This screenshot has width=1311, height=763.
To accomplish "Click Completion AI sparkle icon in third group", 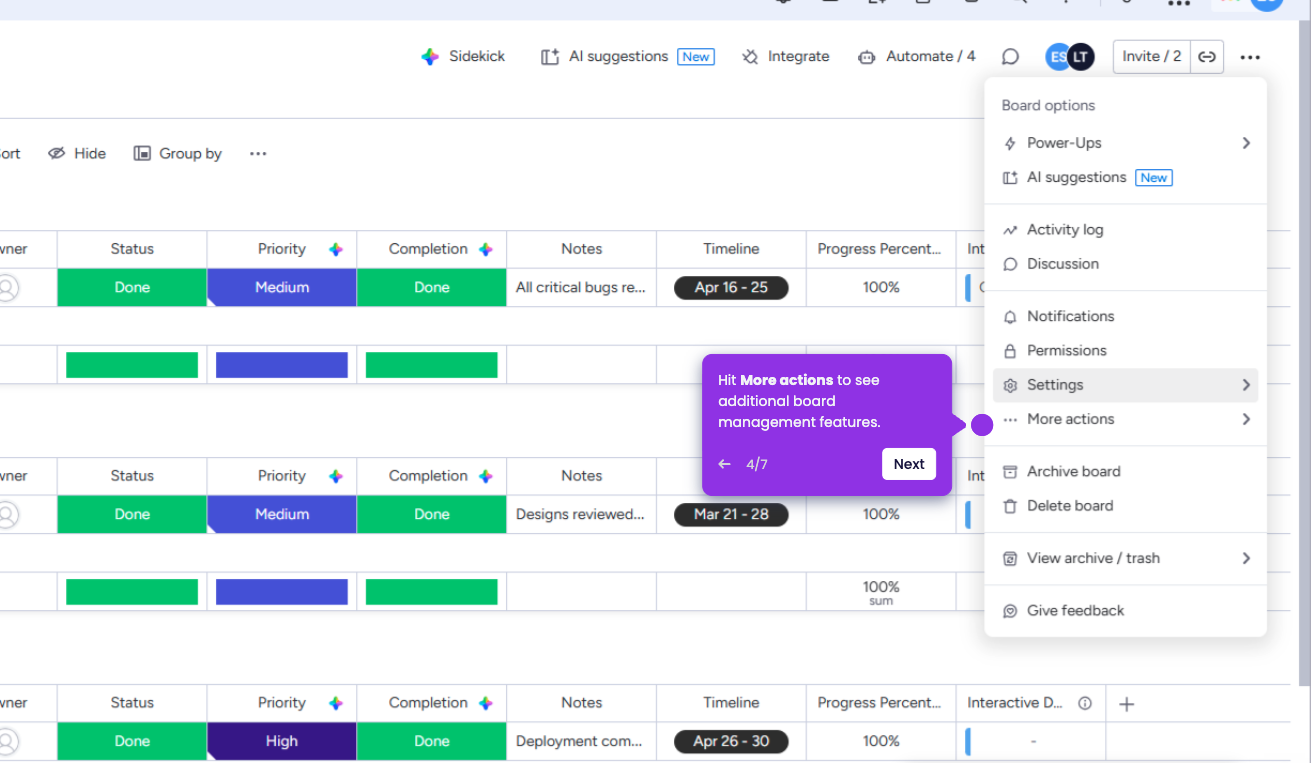I will pyautogui.click(x=486, y=704).
